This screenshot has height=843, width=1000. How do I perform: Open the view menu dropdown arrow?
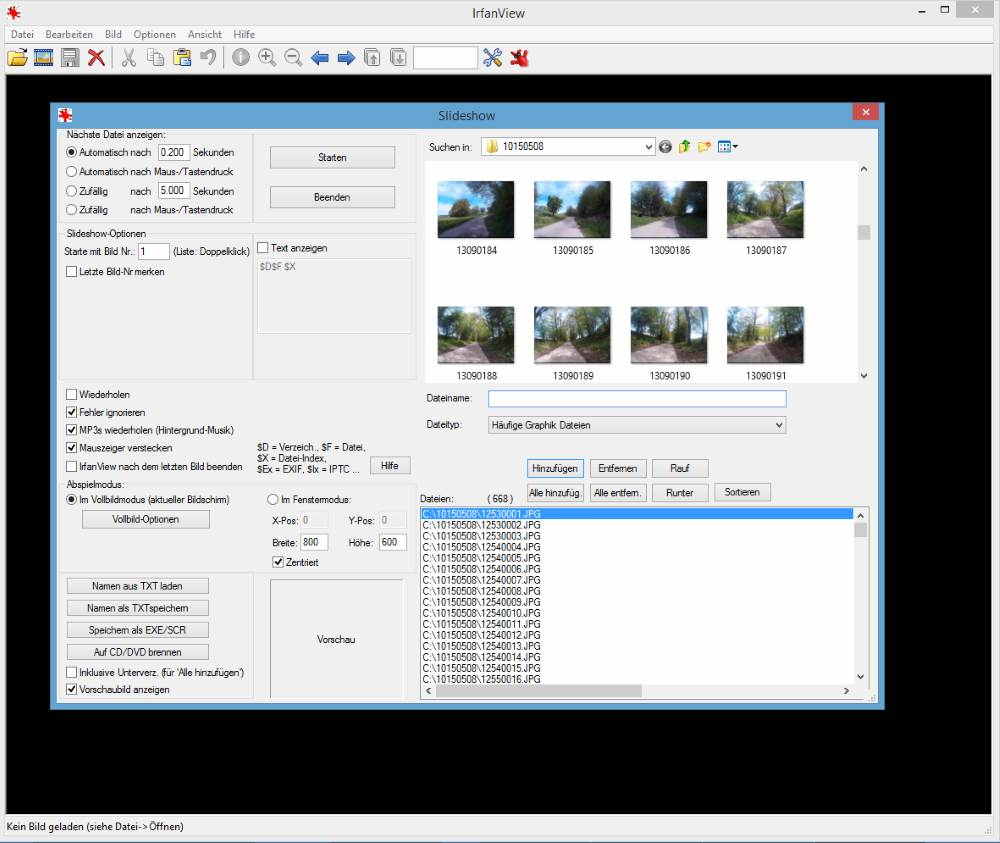(735, 147)
